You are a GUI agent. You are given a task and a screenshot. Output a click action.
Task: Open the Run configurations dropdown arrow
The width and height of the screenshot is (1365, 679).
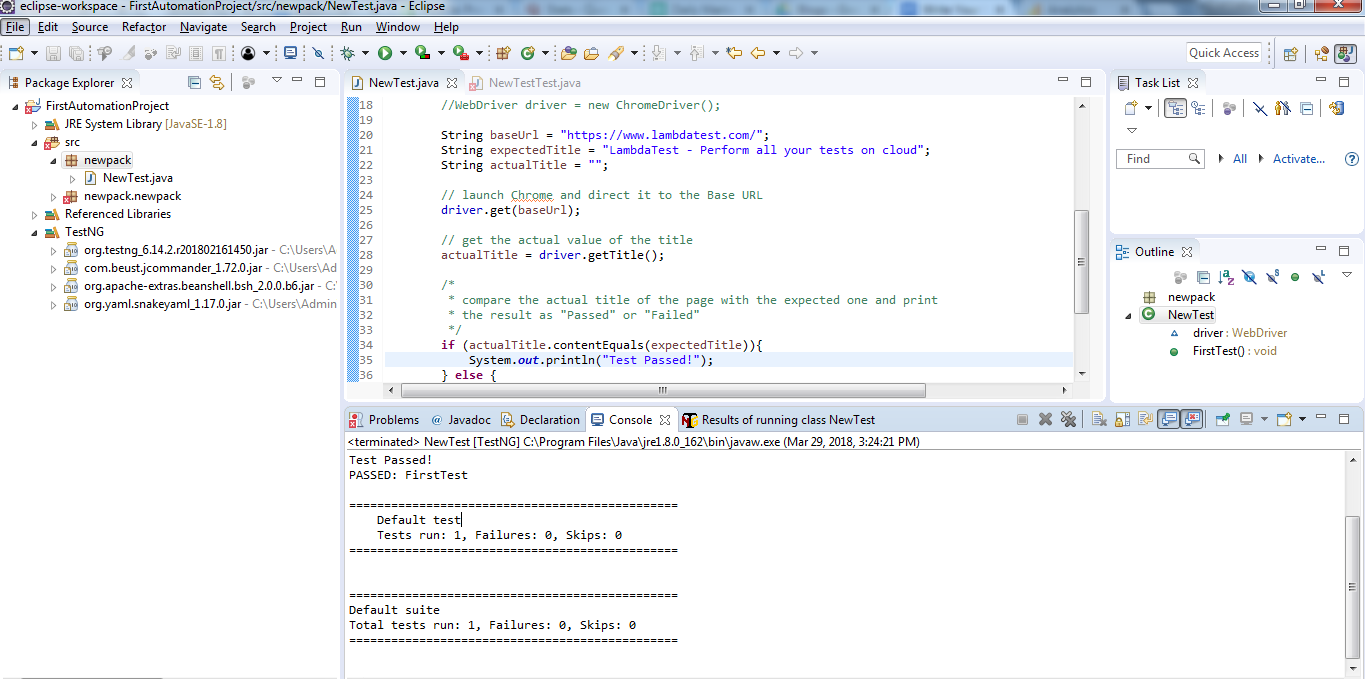tap(402, 52)
